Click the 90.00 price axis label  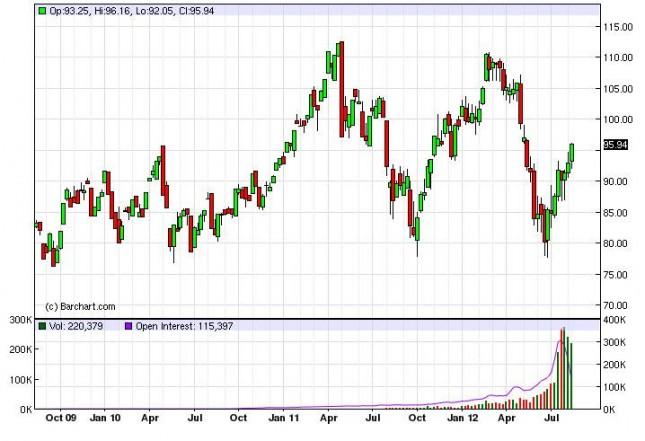(x=615, y=181)
